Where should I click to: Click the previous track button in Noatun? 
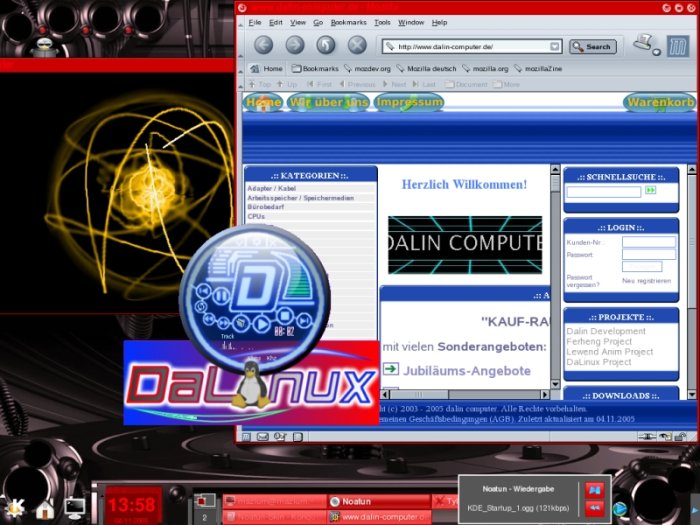[204, 291]
